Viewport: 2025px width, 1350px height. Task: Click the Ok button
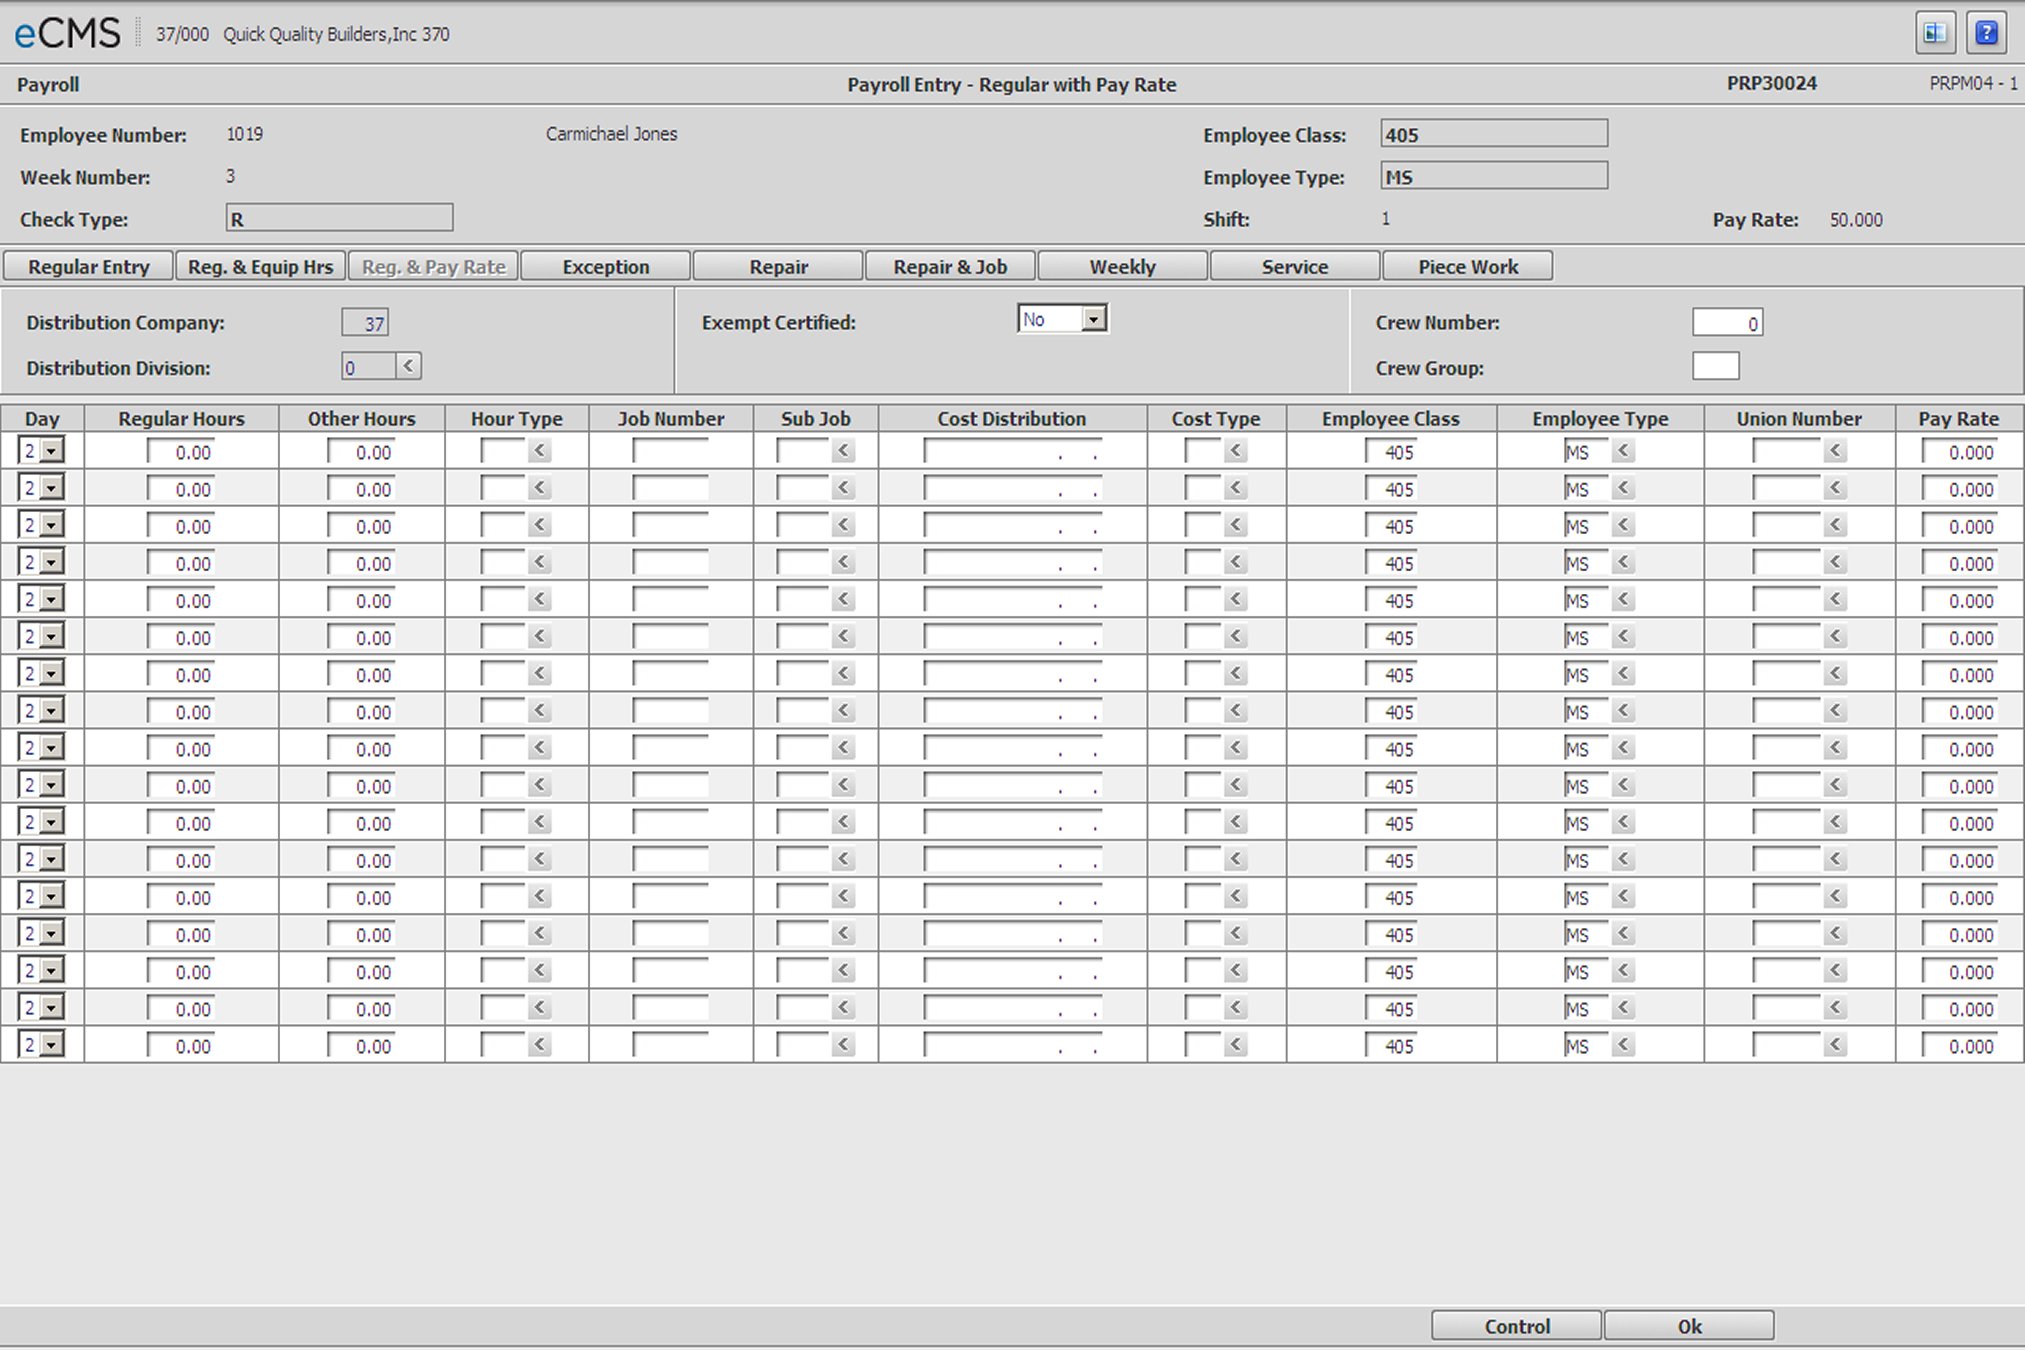pos(1689,1326)
